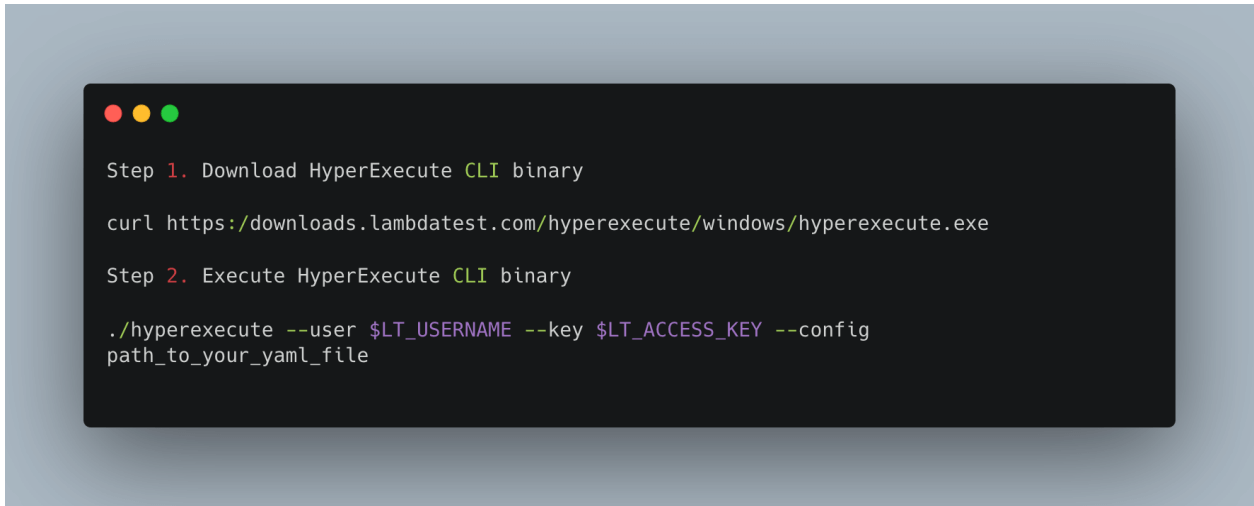This screenshot has width=1254, height=506.
Task: Click the red "2." step number
Action: coord(177,276)
